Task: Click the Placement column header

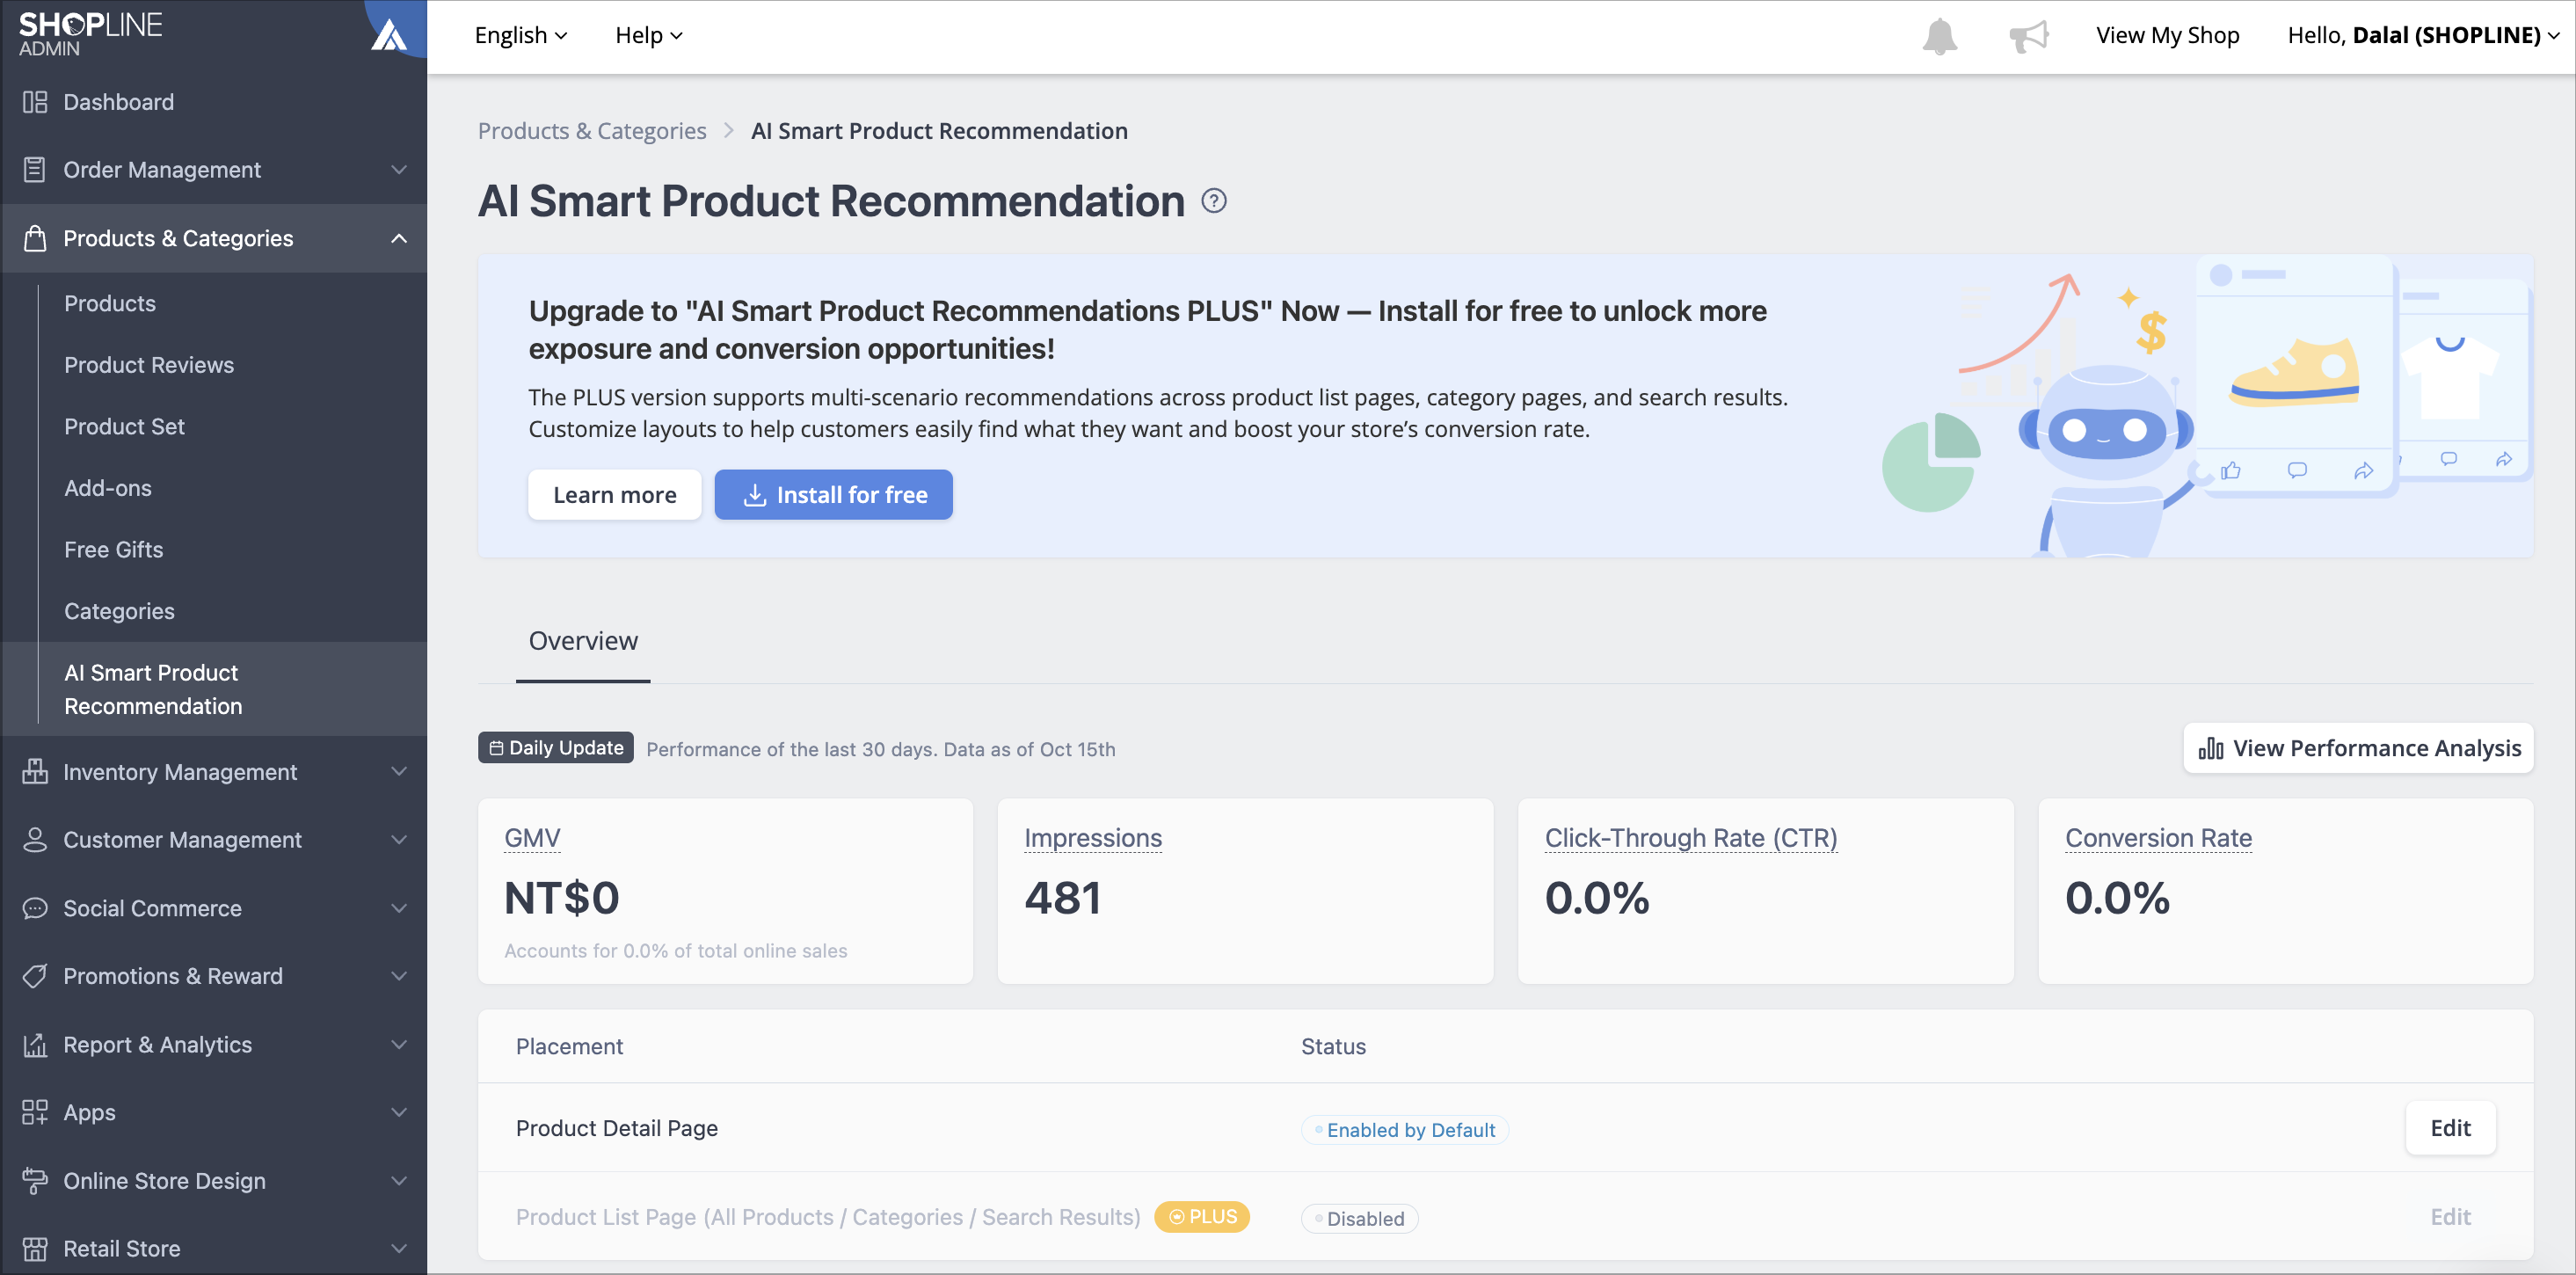Action: pos(569,1046)
